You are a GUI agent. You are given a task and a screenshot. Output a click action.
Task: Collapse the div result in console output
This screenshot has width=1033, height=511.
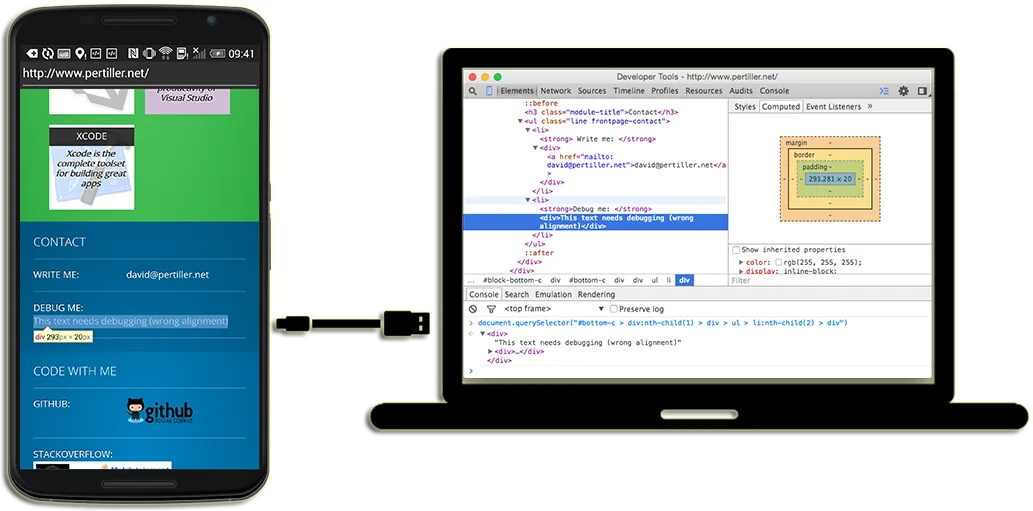tap(482, 334)
